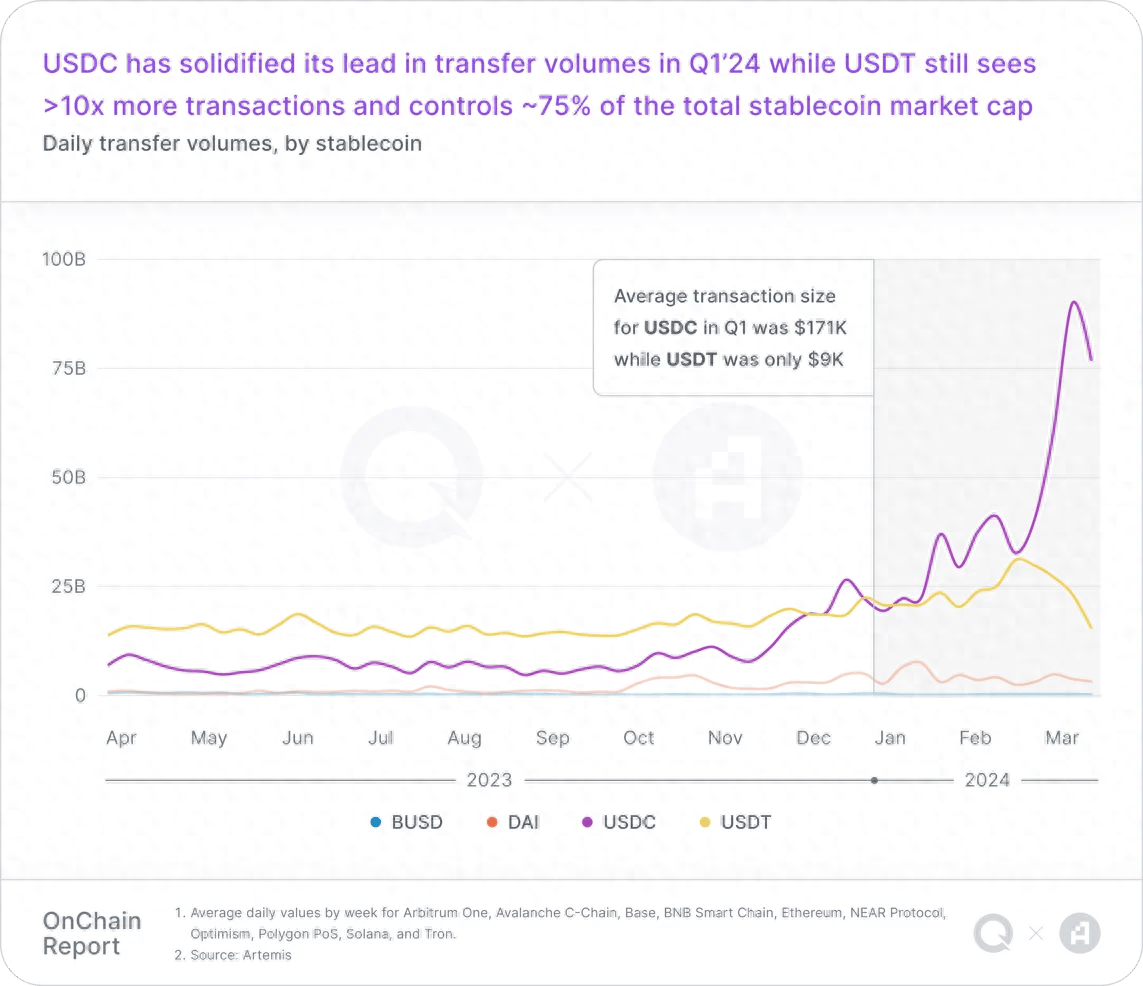Click the blue BUSD legend dot

[x=376, y=823]
